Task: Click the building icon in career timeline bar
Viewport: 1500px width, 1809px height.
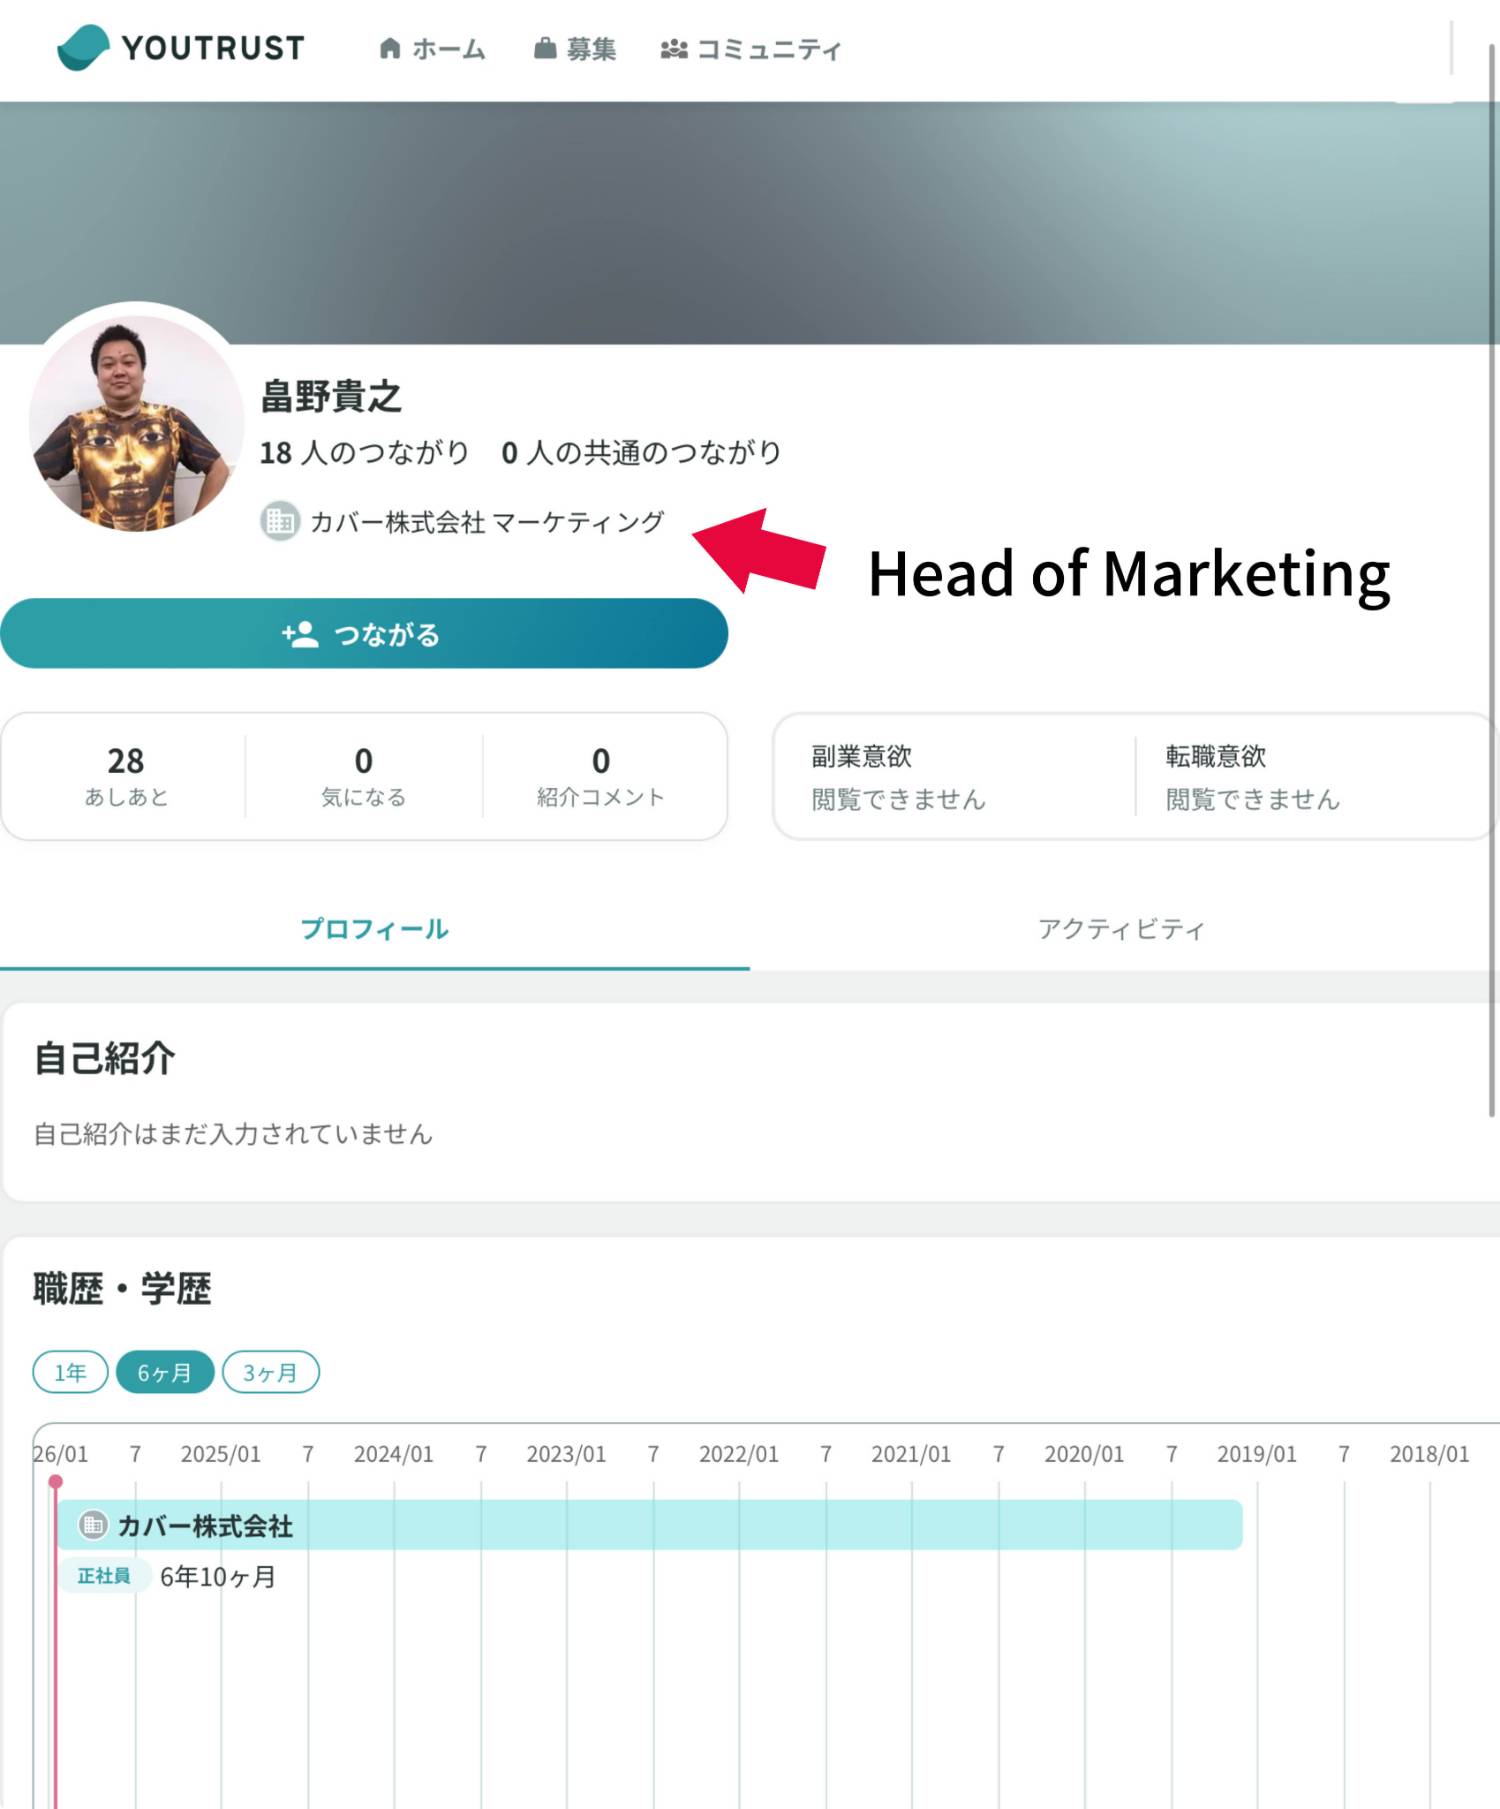Action: pos(93,1525)
